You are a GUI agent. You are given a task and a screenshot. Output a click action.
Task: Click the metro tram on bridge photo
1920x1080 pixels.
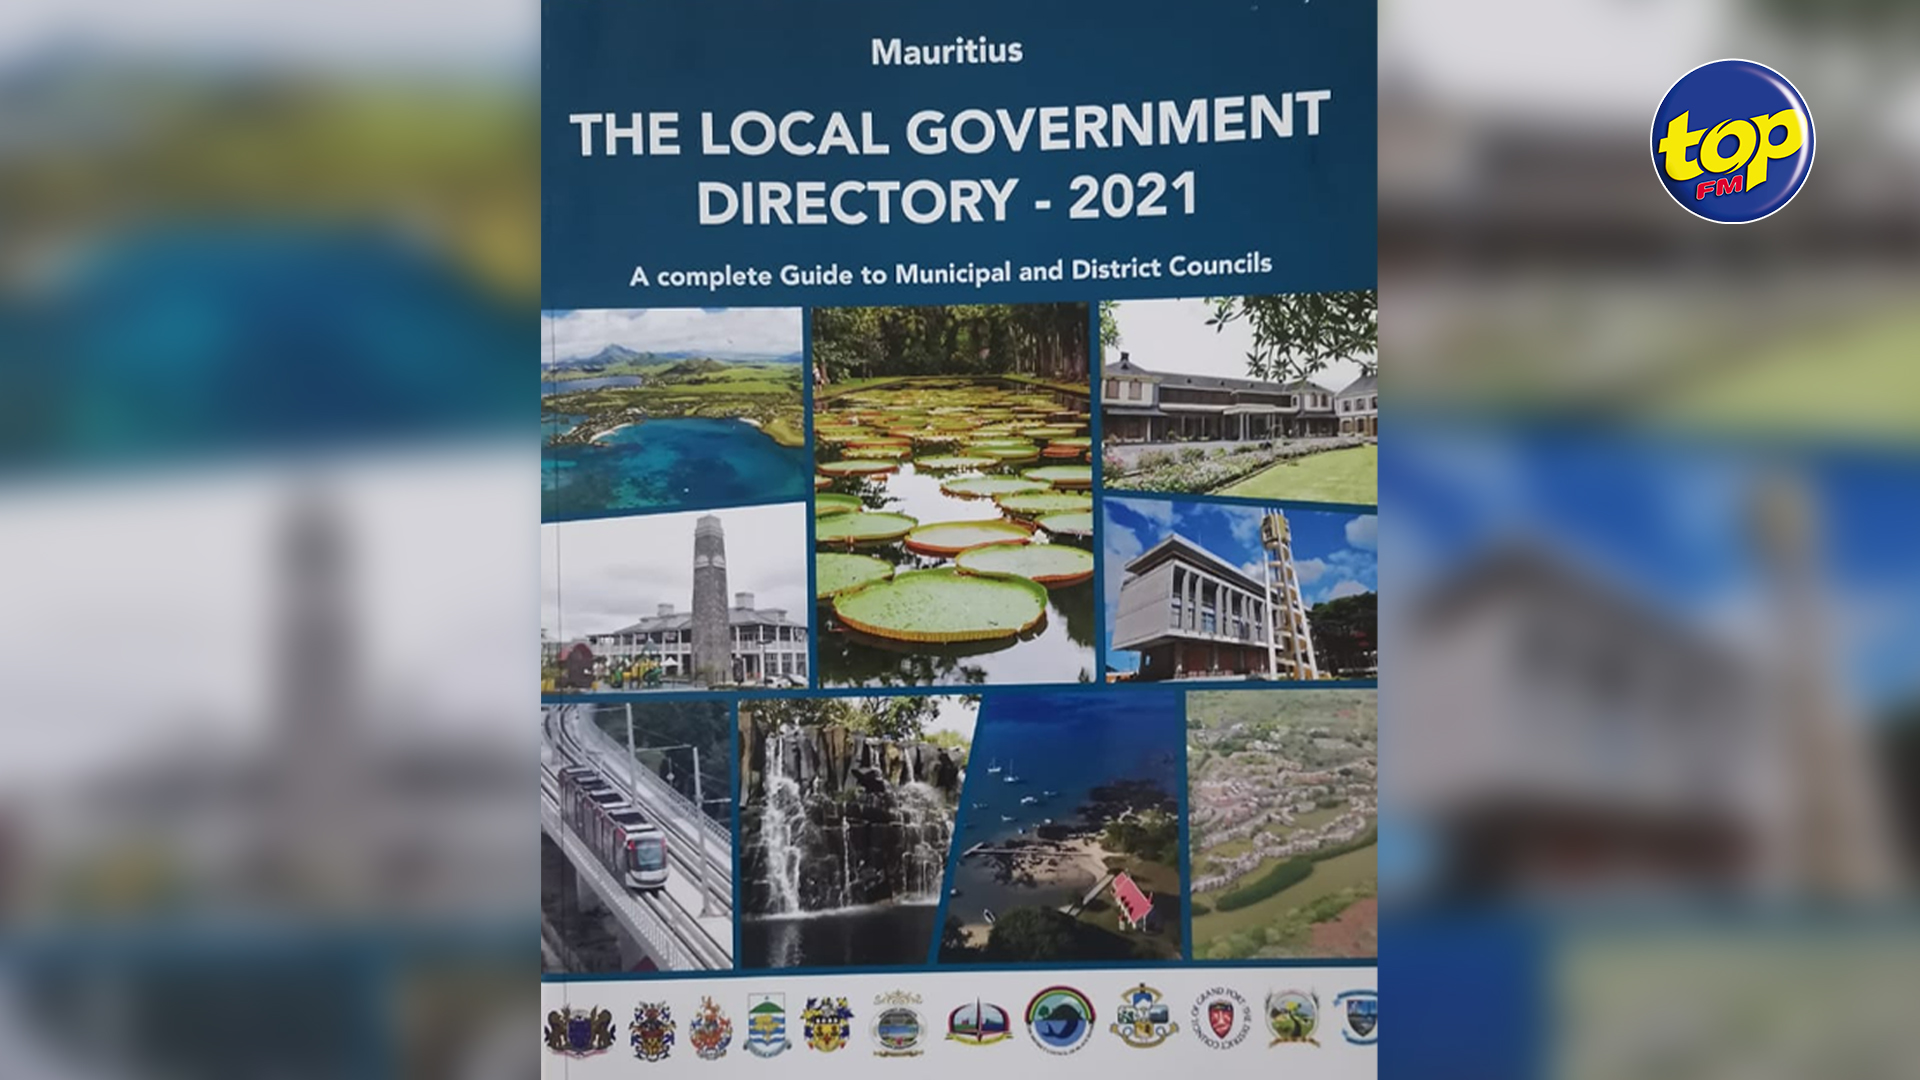point(637,835)
